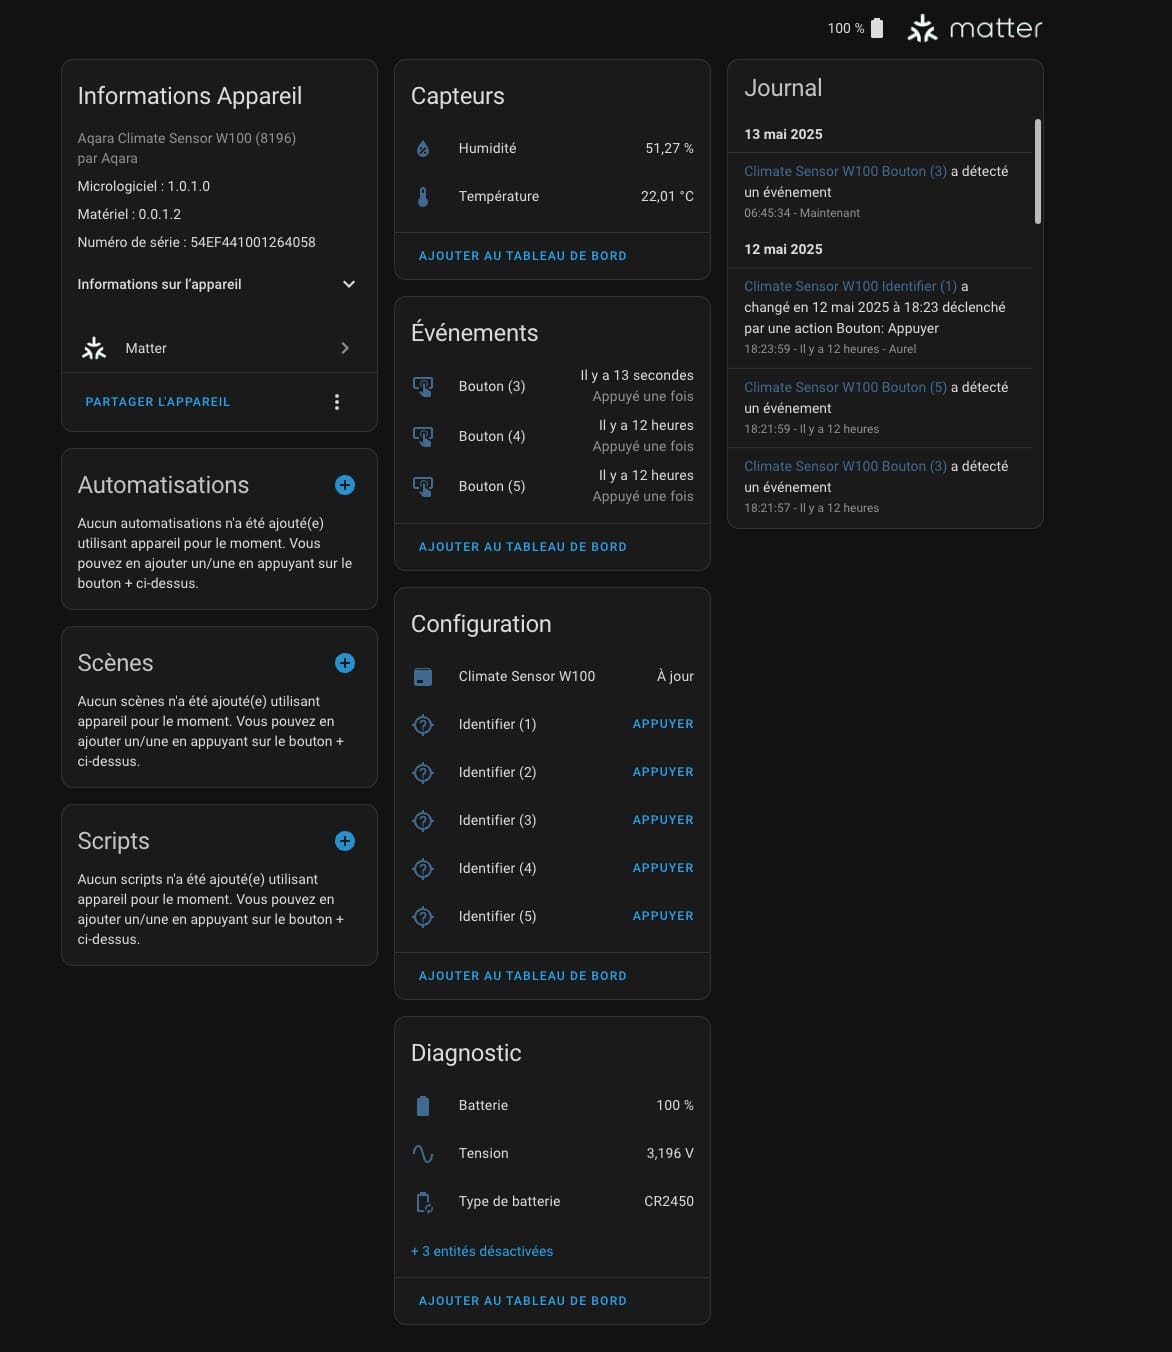Click the Climate Sensor W100 firmware icon
The height and width of the screenshot is (1352, 1172).
click(x=423, y=677)
